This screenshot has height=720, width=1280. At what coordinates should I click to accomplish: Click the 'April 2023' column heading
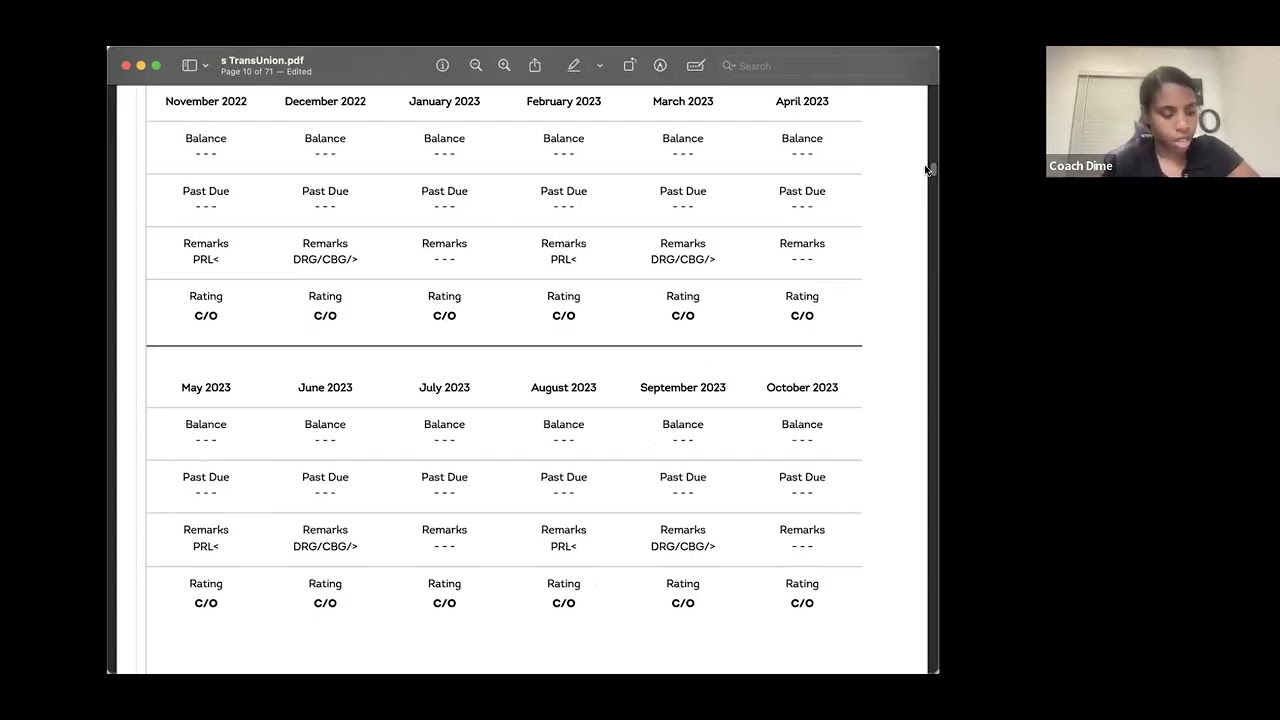pyautogui.click(x=802, y=101)
